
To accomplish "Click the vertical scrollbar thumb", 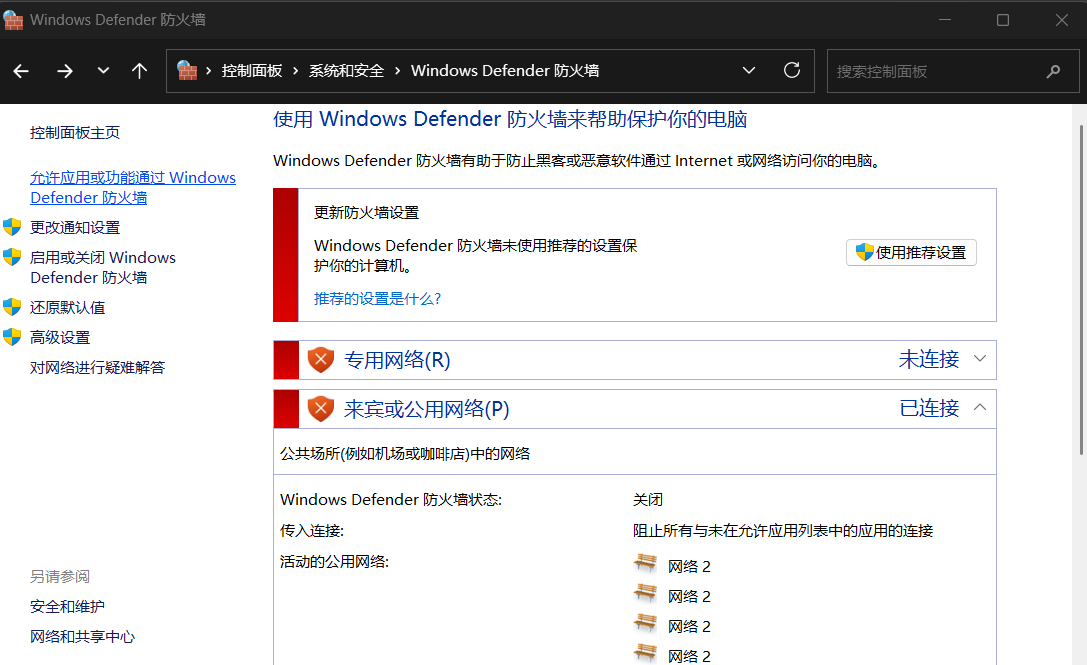I will pyautogui.click(x=1081, y=290).
